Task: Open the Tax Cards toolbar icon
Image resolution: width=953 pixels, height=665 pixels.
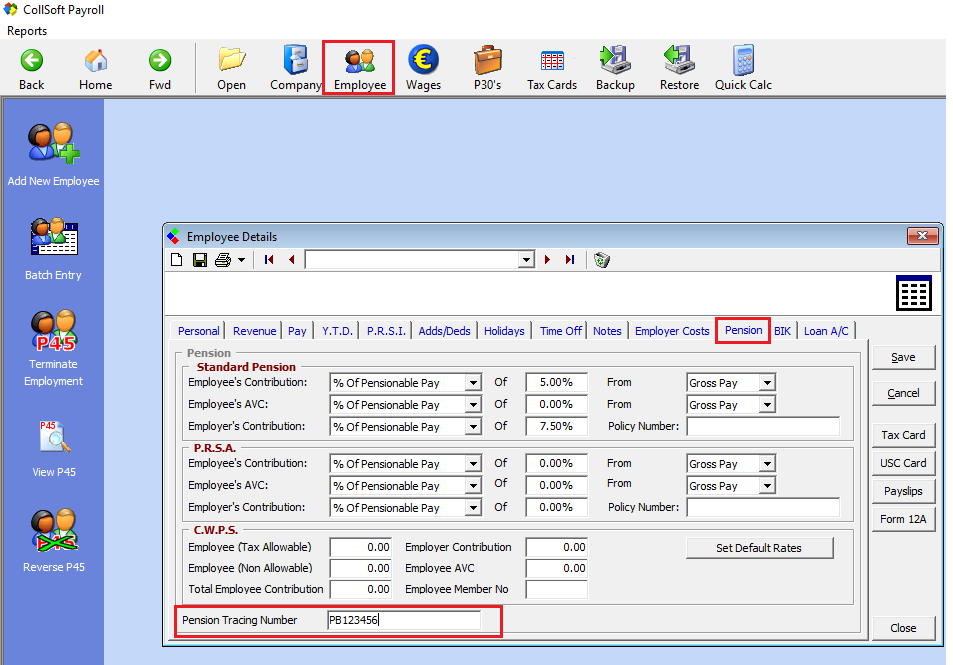Action: (551, 68)
